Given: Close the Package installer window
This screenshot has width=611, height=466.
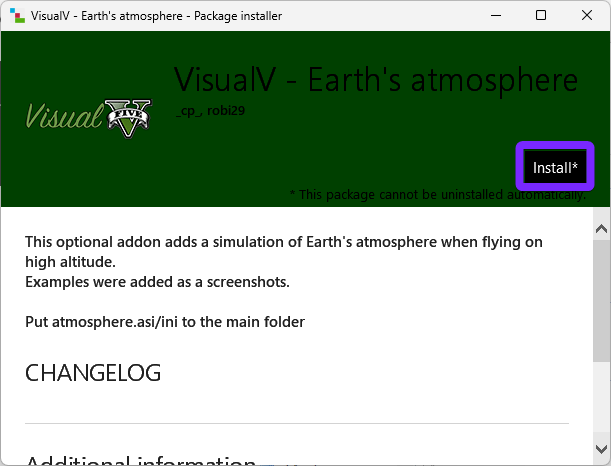Looking at the screenshot, I should (x=586, y=16).
